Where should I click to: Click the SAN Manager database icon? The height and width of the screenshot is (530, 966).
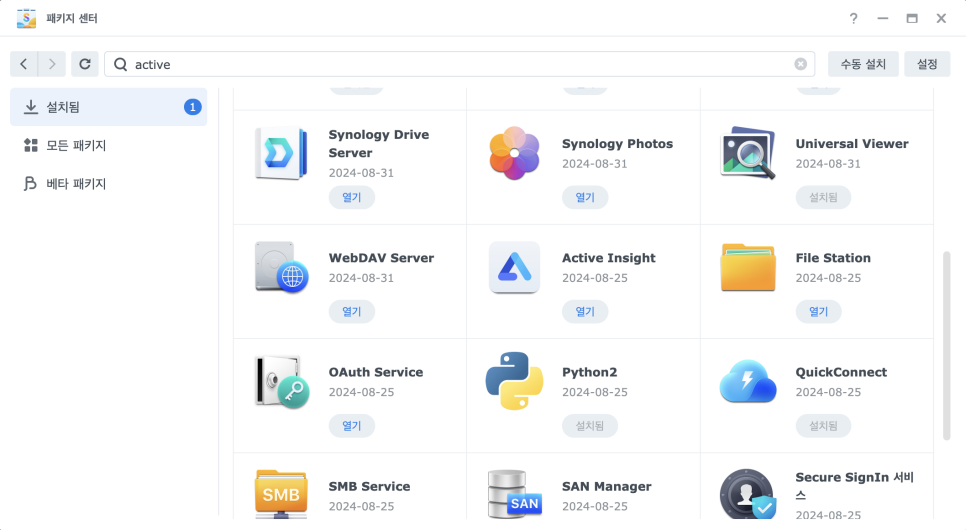514,494
